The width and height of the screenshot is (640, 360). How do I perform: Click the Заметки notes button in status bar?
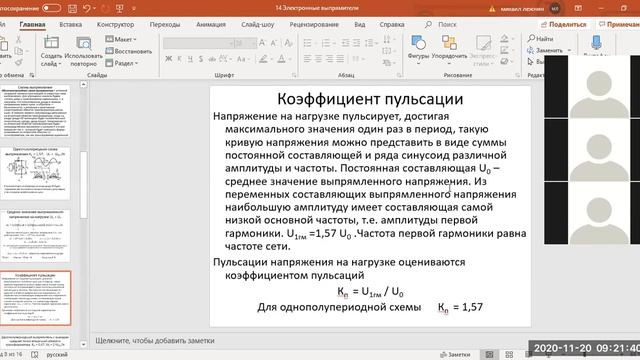point(455,355)
